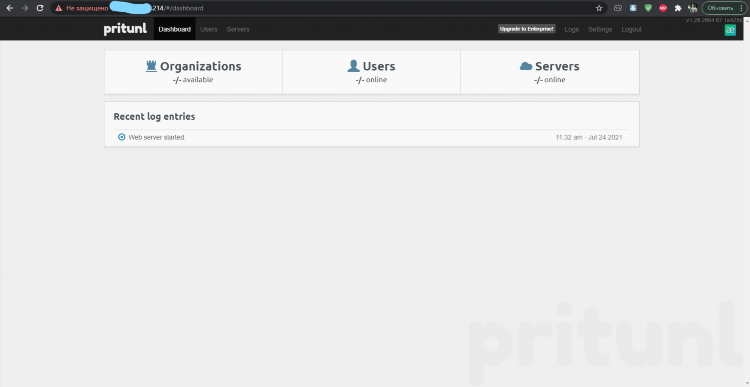This screenshot has height=387, width=750.
Task: Open the blue download extension icon
Action: coord(633,8)
